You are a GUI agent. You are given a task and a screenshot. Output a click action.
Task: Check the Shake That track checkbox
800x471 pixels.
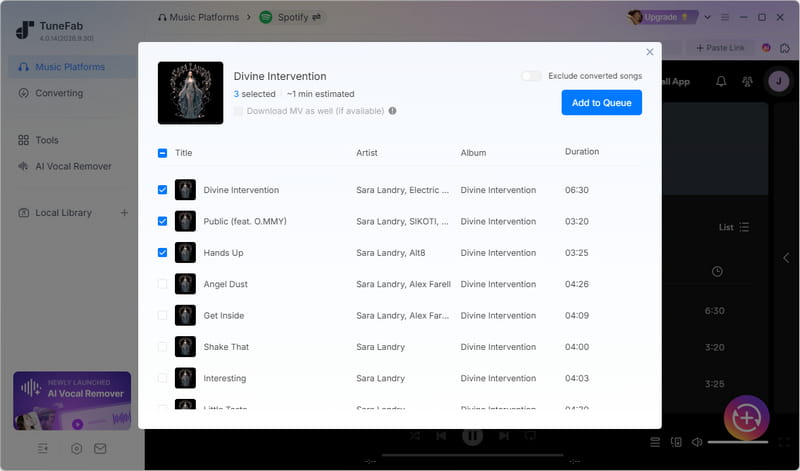coord(162,346)
